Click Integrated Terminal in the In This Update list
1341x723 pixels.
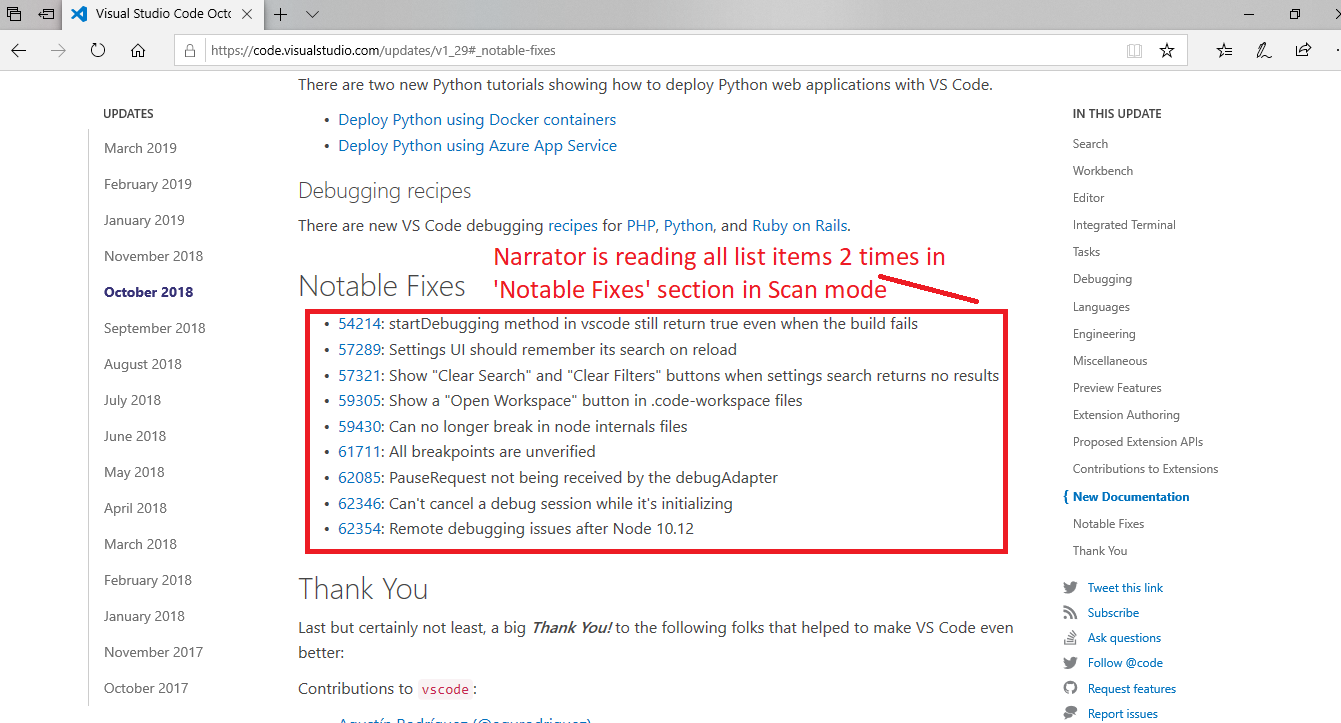coord(1123,224)
